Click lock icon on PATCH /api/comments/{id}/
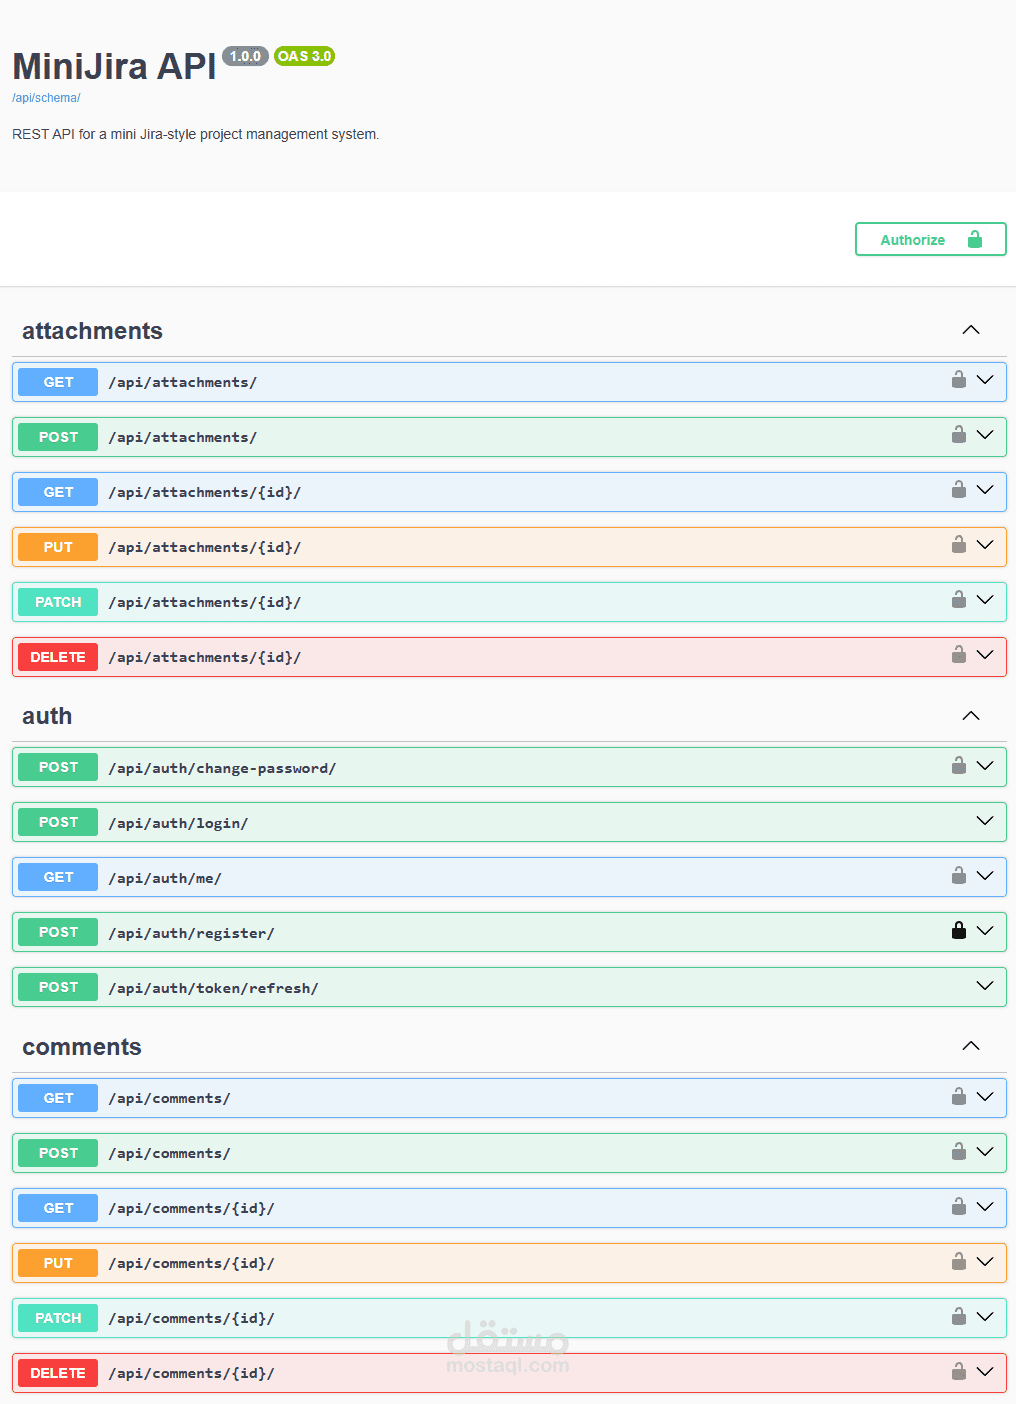Image resolution: width=1016 pixels, height=1404 pixels. point(959,1317)
